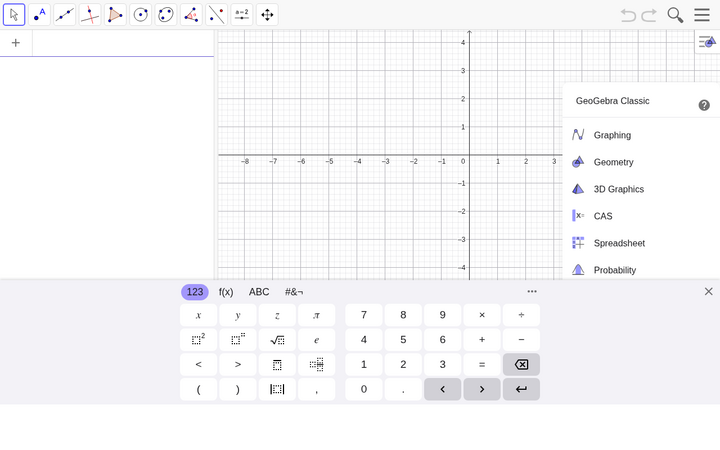Tap the number 5 key
This screenshot has width=720, height=450.
tap(403, 340)
